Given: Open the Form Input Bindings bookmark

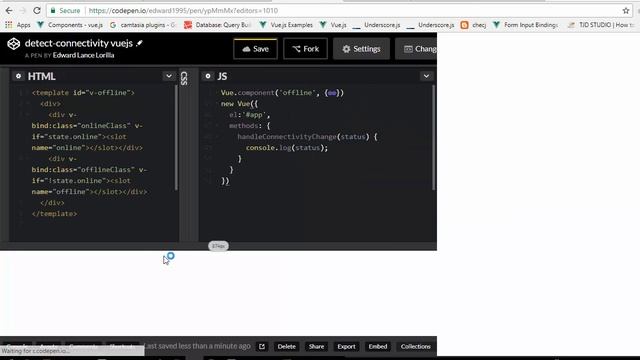Looking at the screenshot, I should pyautogui.click(x=526, y=25).
